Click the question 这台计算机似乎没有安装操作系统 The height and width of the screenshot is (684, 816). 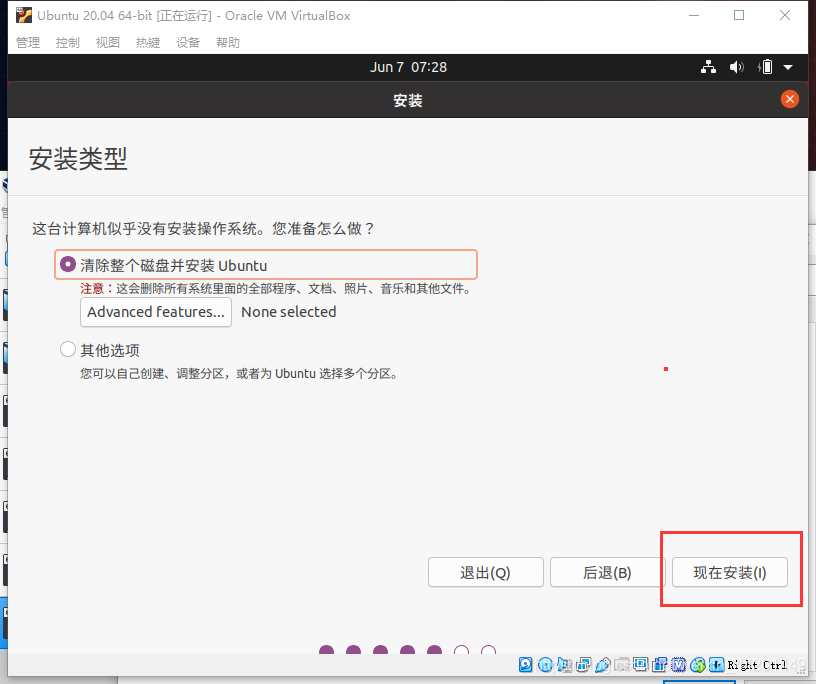pyautogui.click(x=203, y=229)
